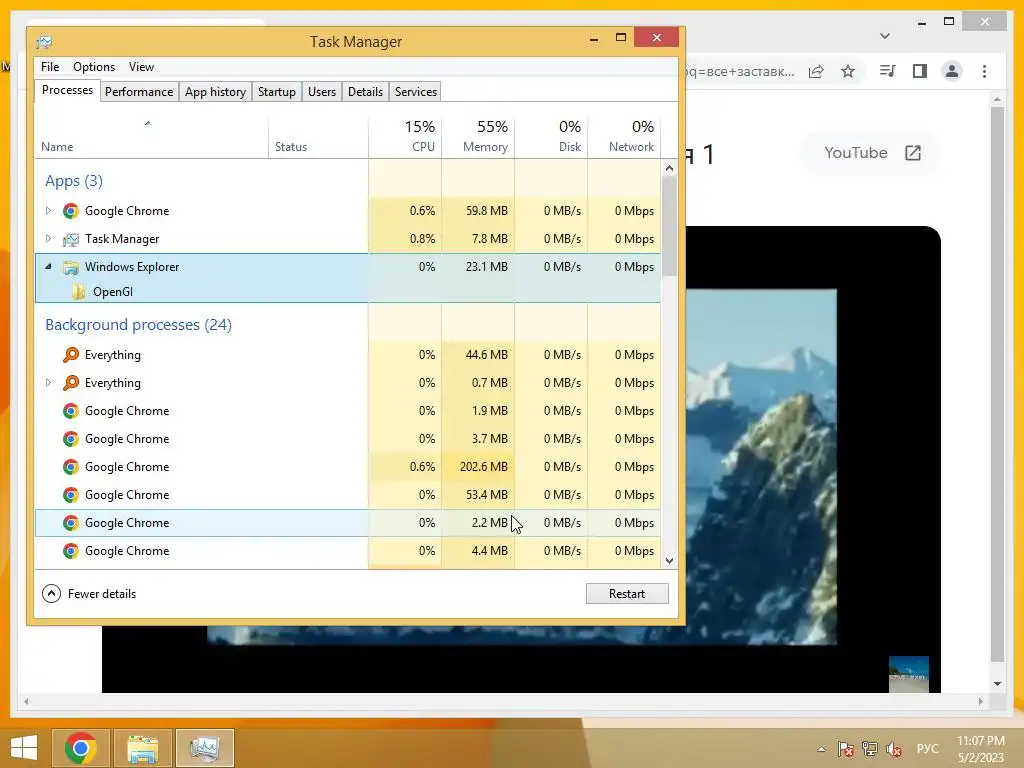
Task: Click the Fewer details arrow icon
Action: tap(51, 594)
